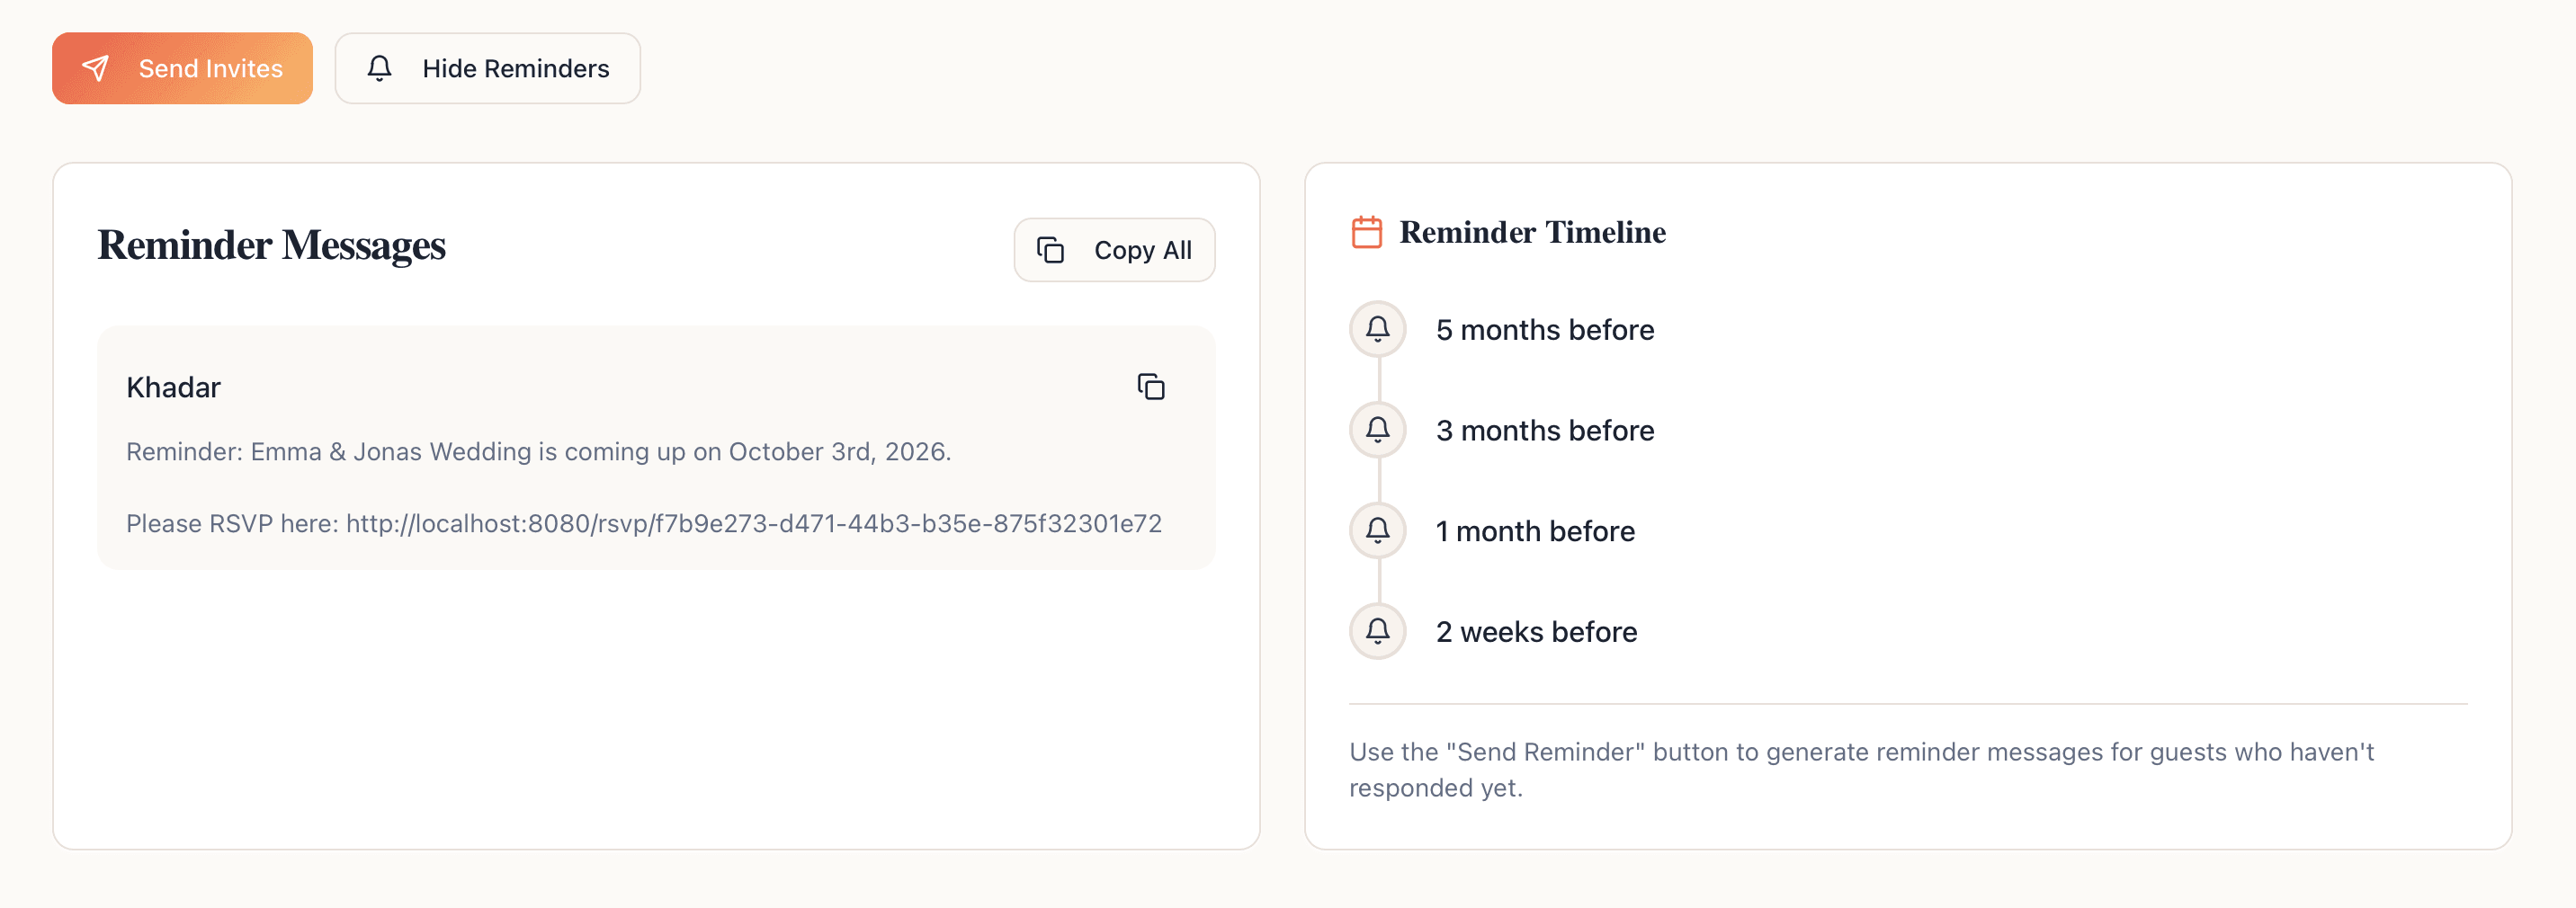The height and width of the screenshot is (908, 2576).
Task: Click the 3 months before timeline label
Action: point(1545,430)
